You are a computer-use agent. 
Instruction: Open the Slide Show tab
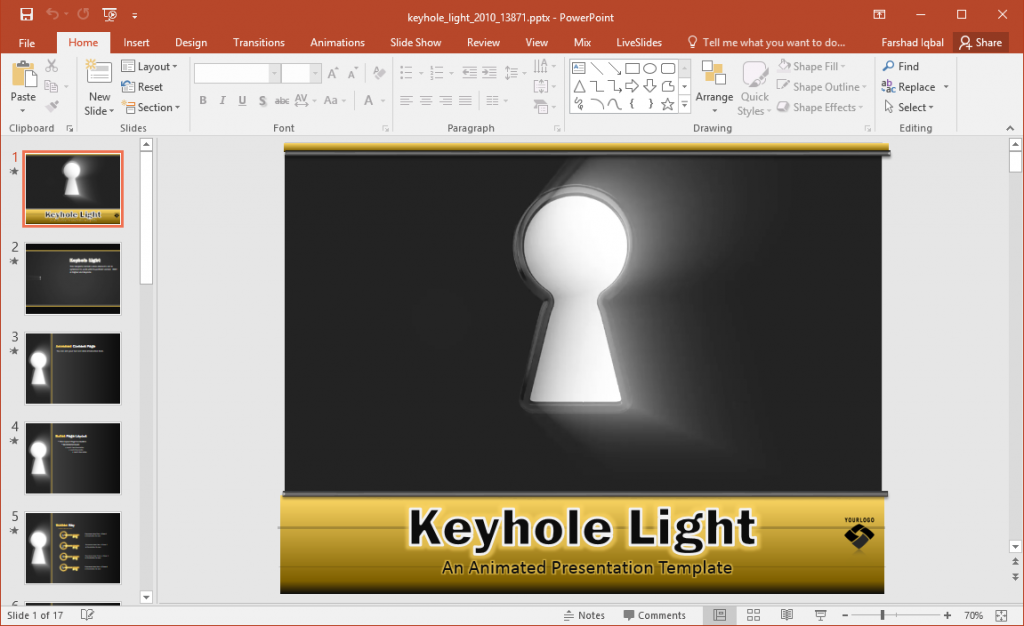point(415,42)
